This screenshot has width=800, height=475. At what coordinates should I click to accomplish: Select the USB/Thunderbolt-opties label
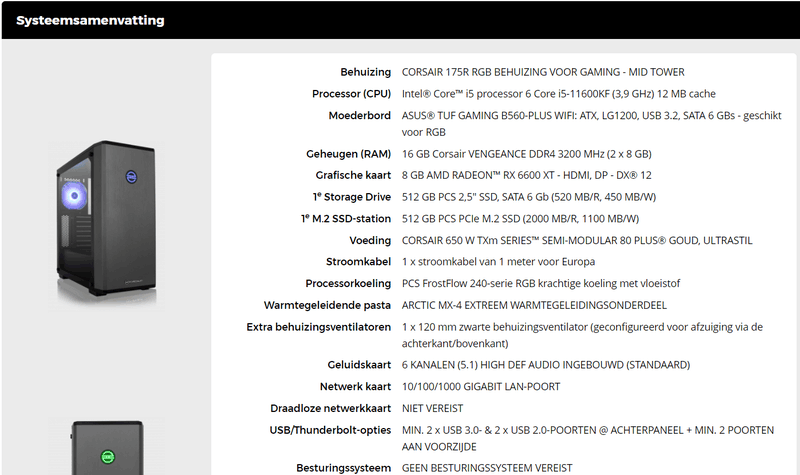[x=330, y=430]
